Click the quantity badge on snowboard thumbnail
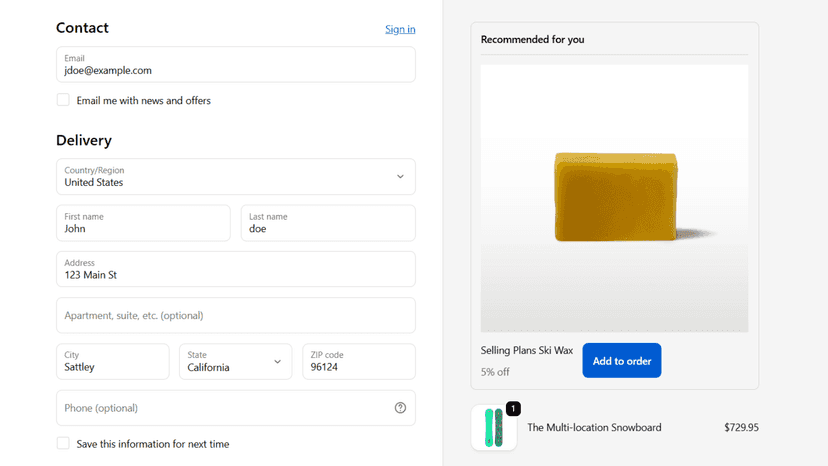 (513, 408)
